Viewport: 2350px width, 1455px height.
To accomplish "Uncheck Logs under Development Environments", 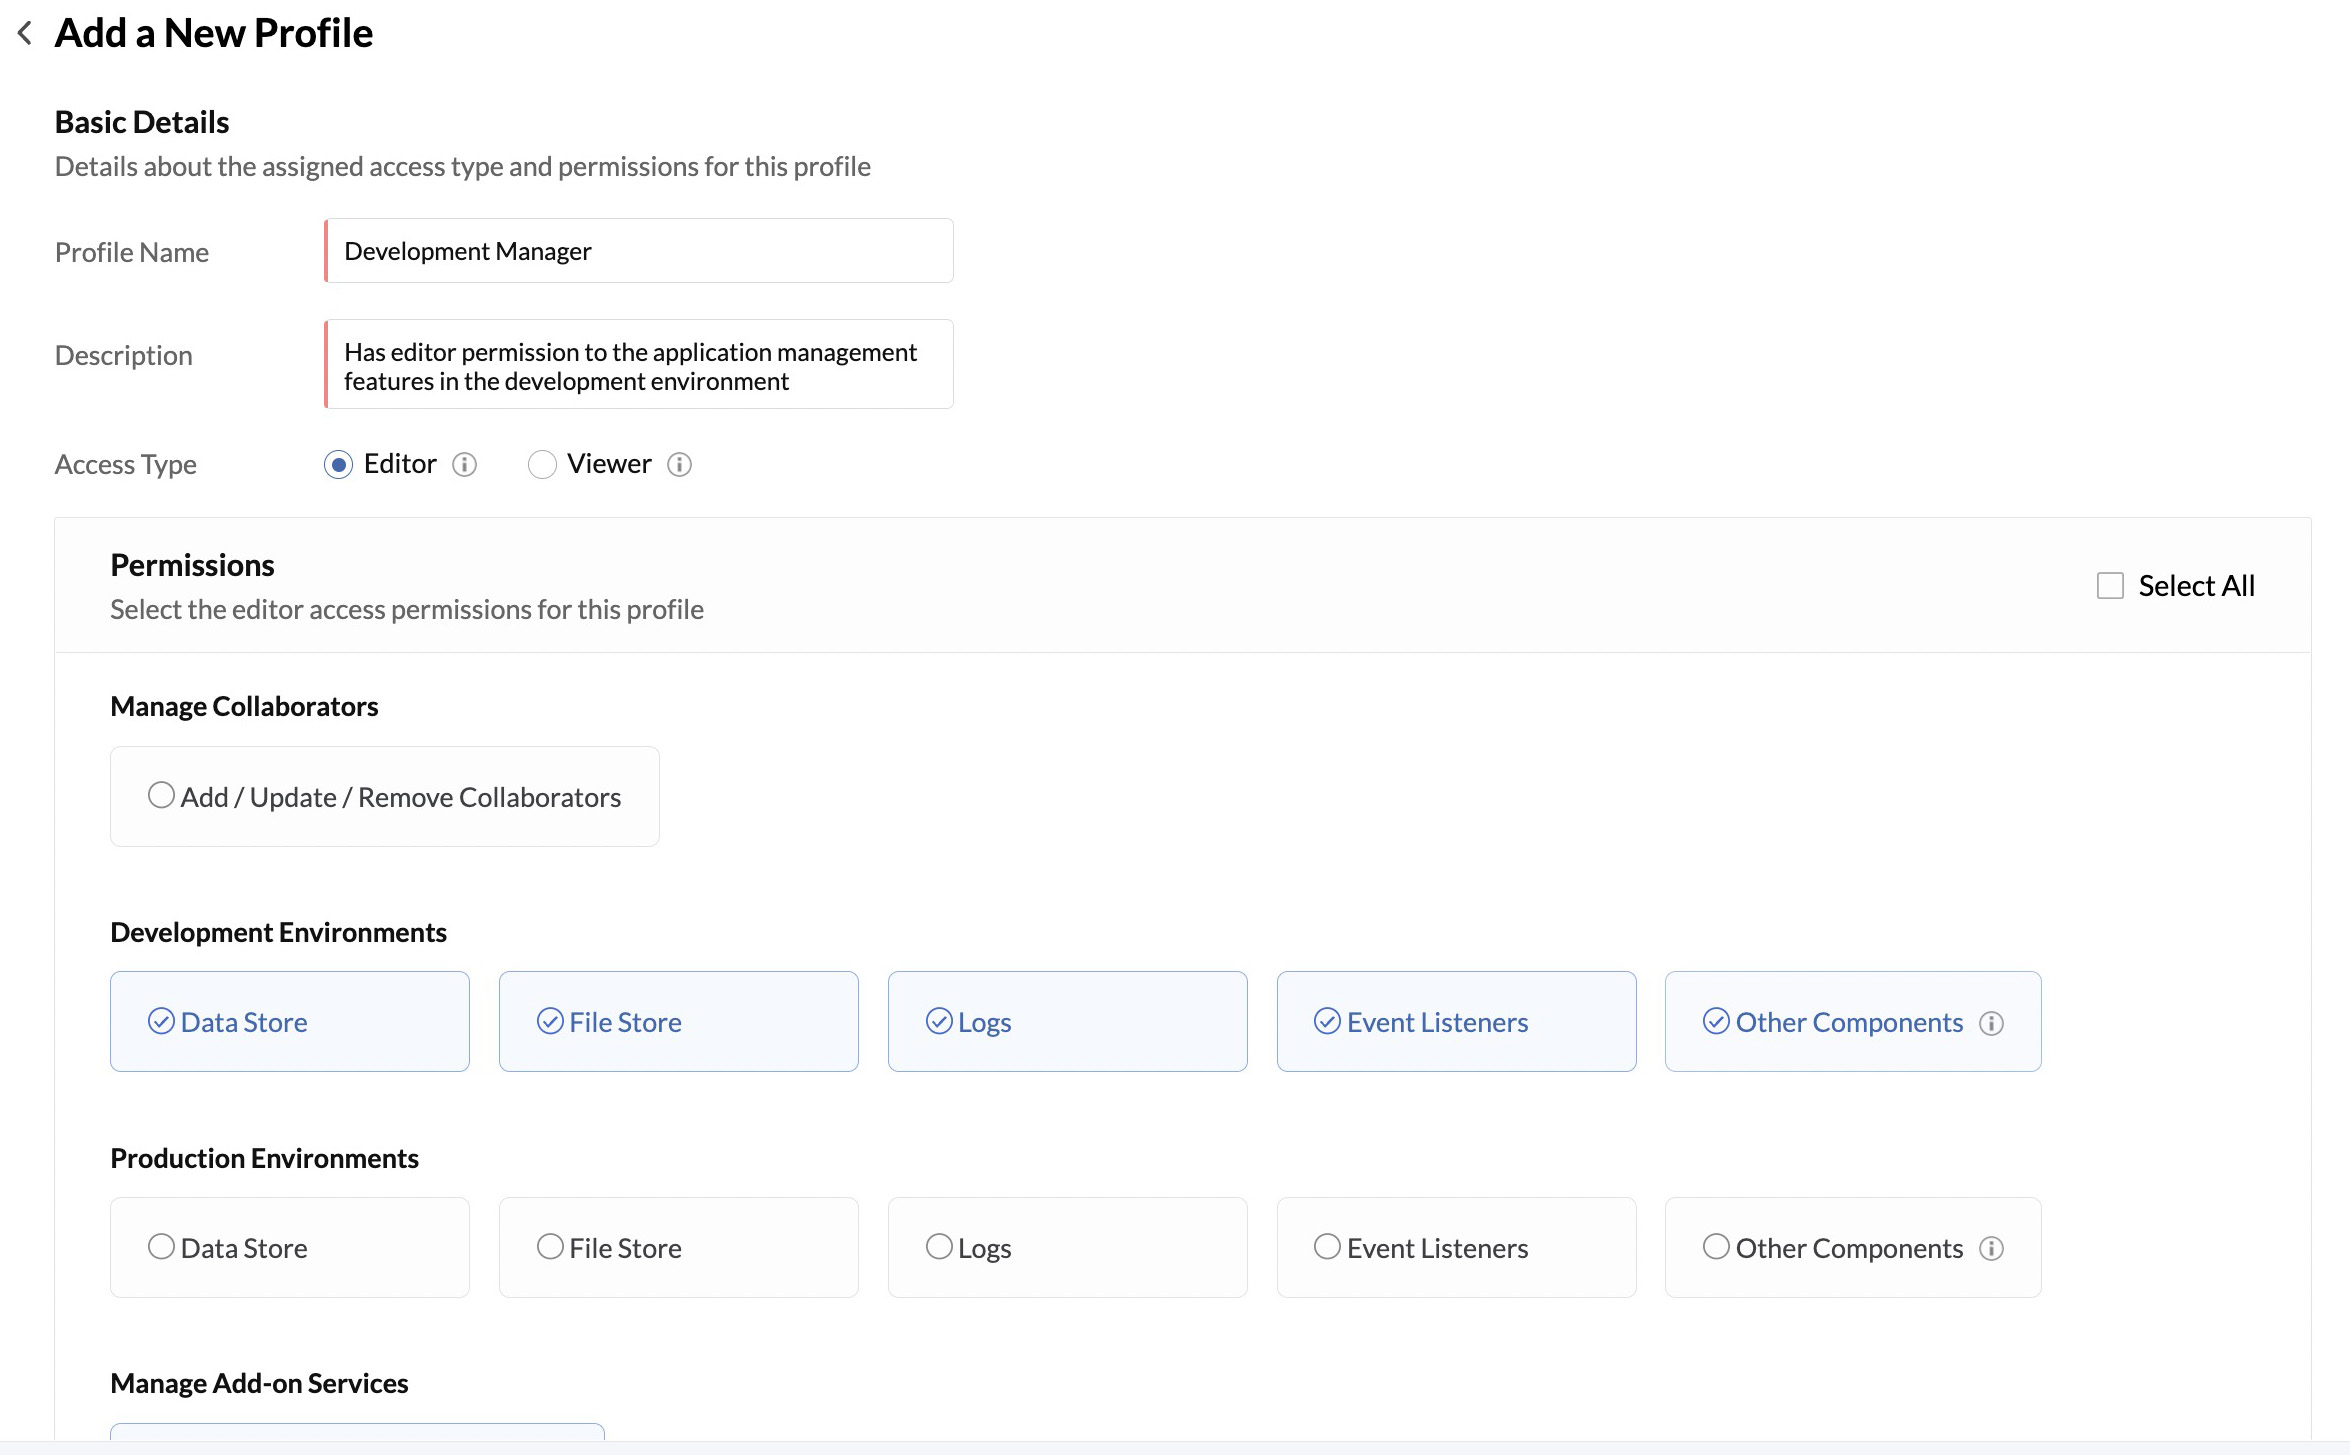I will (938, 1022).
